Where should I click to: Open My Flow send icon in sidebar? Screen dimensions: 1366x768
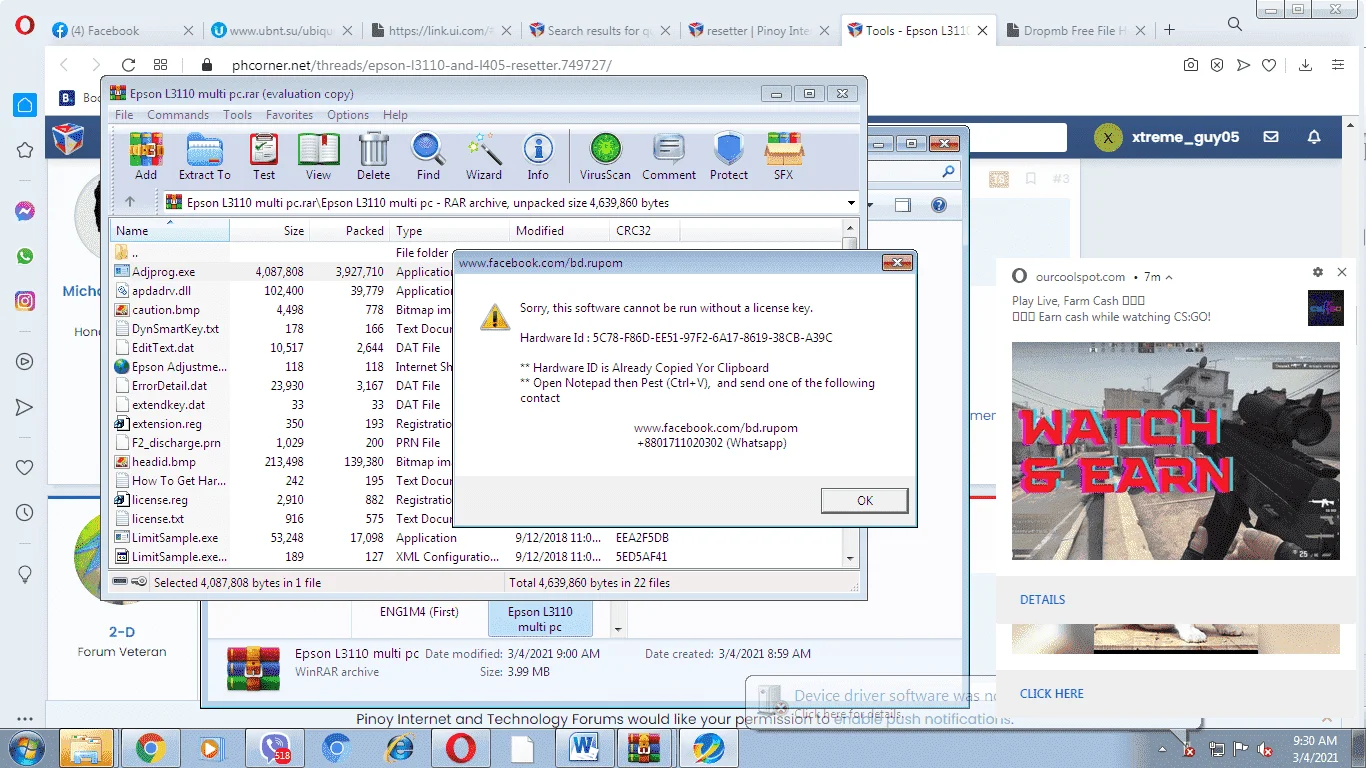(25, 407)
